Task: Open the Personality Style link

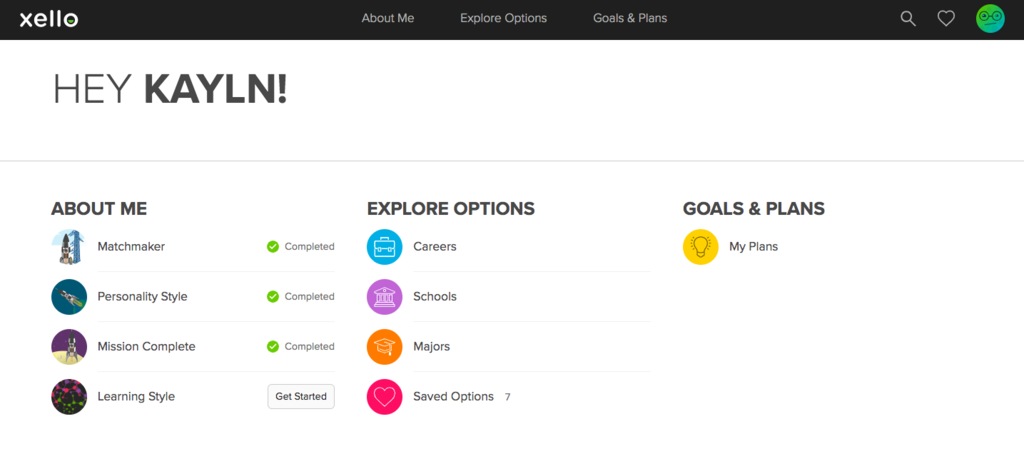Action: (142, 297)
